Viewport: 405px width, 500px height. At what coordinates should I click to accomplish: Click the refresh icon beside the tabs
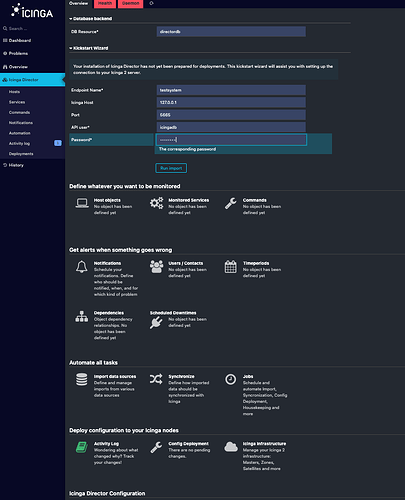(x=151, y=3)
